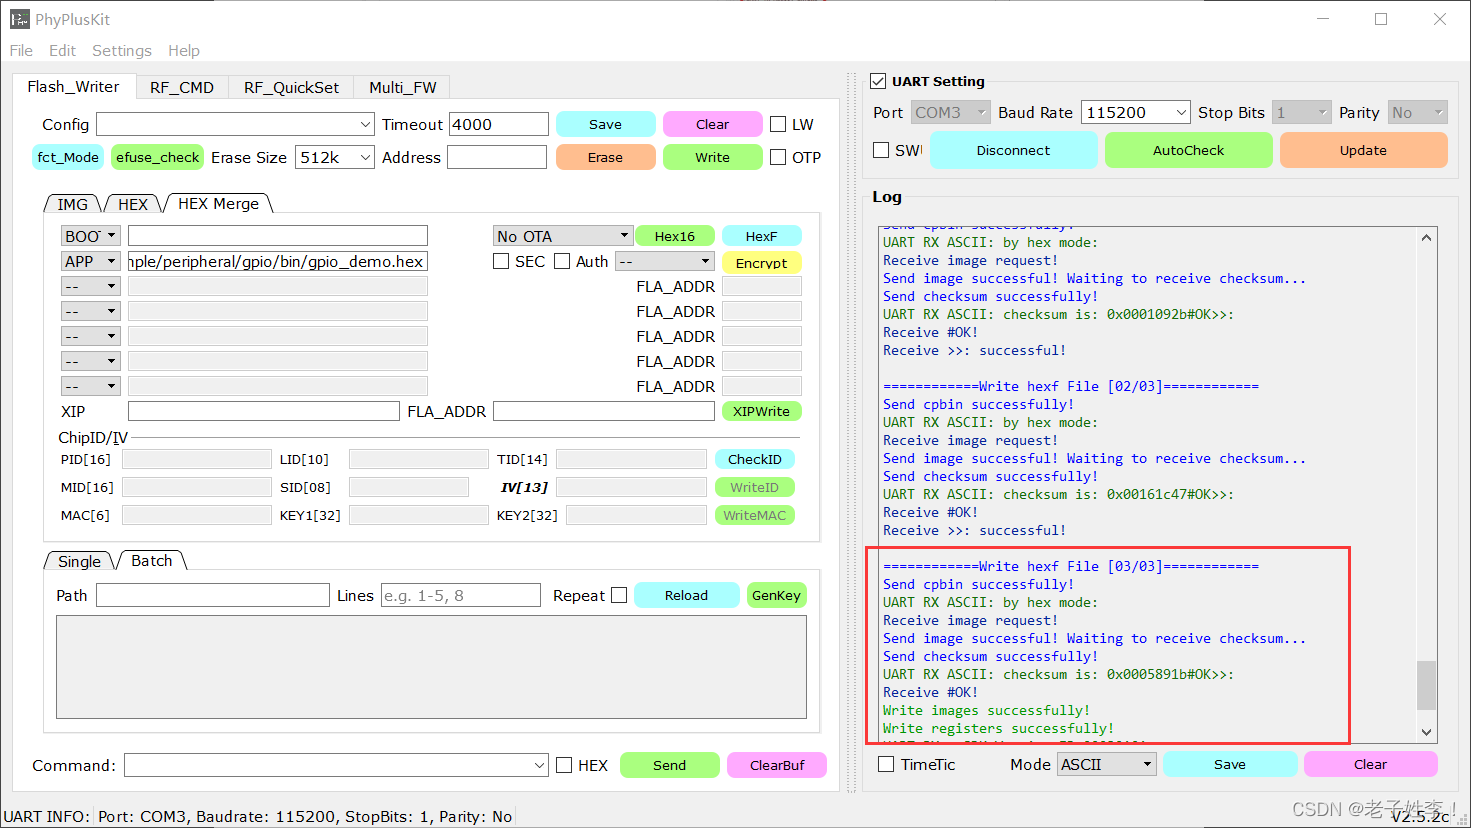Toggle the OTP checkbox
This screenshot has width=1471, height=828.
click(778, 157)
